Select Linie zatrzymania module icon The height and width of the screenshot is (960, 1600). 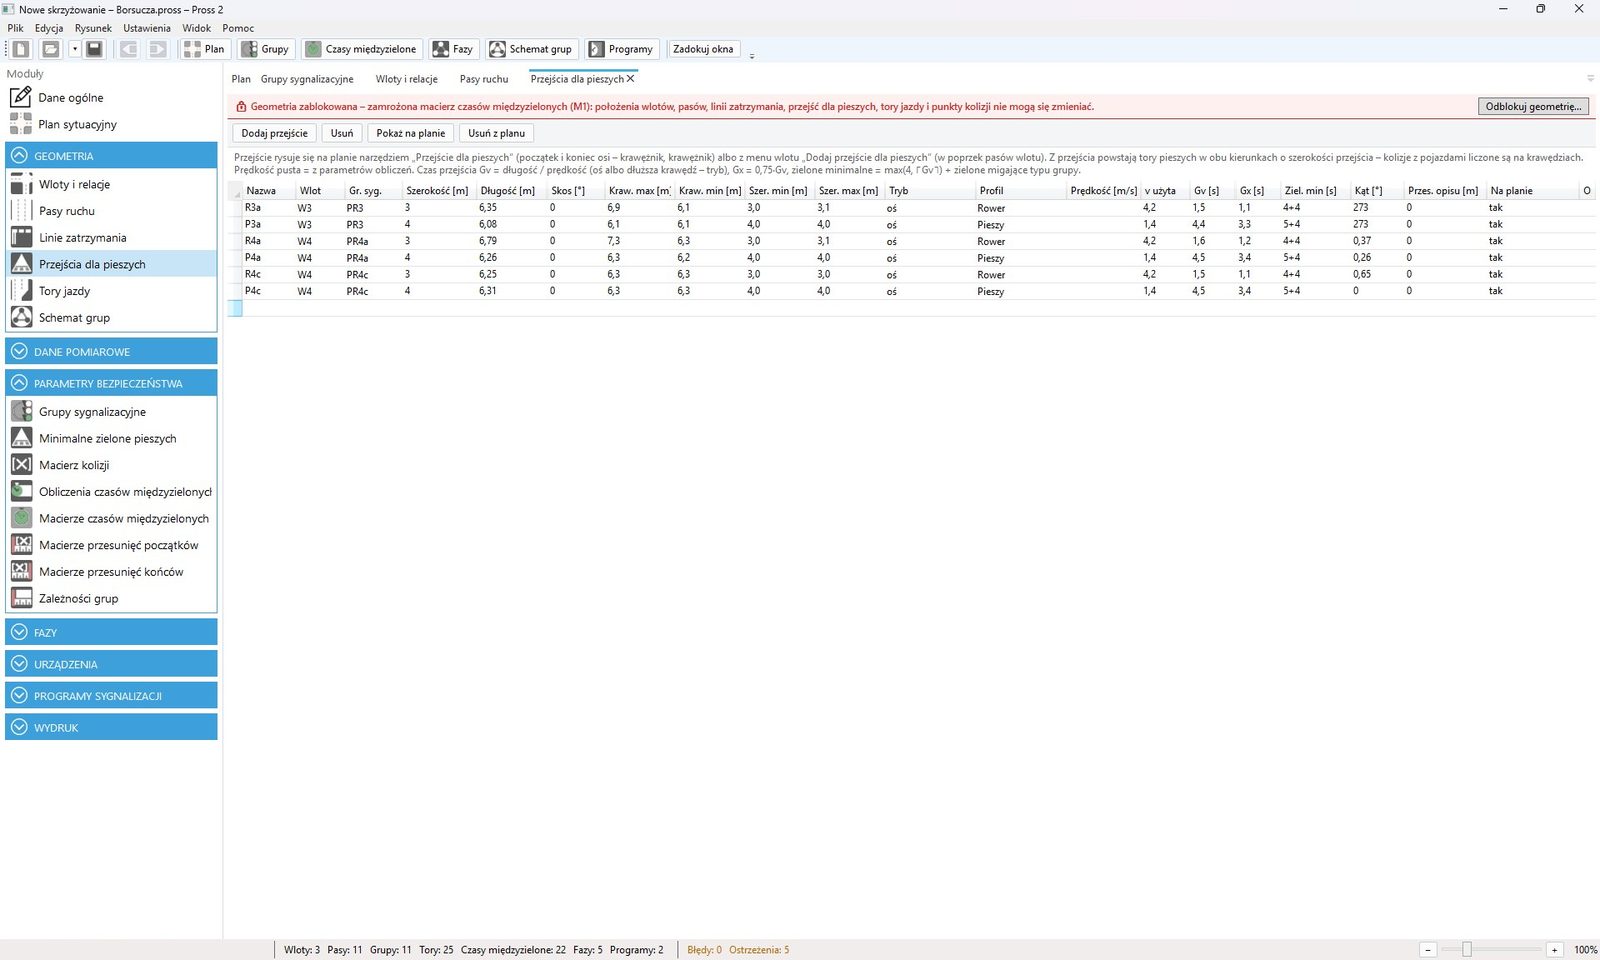(x=21, y=238)
